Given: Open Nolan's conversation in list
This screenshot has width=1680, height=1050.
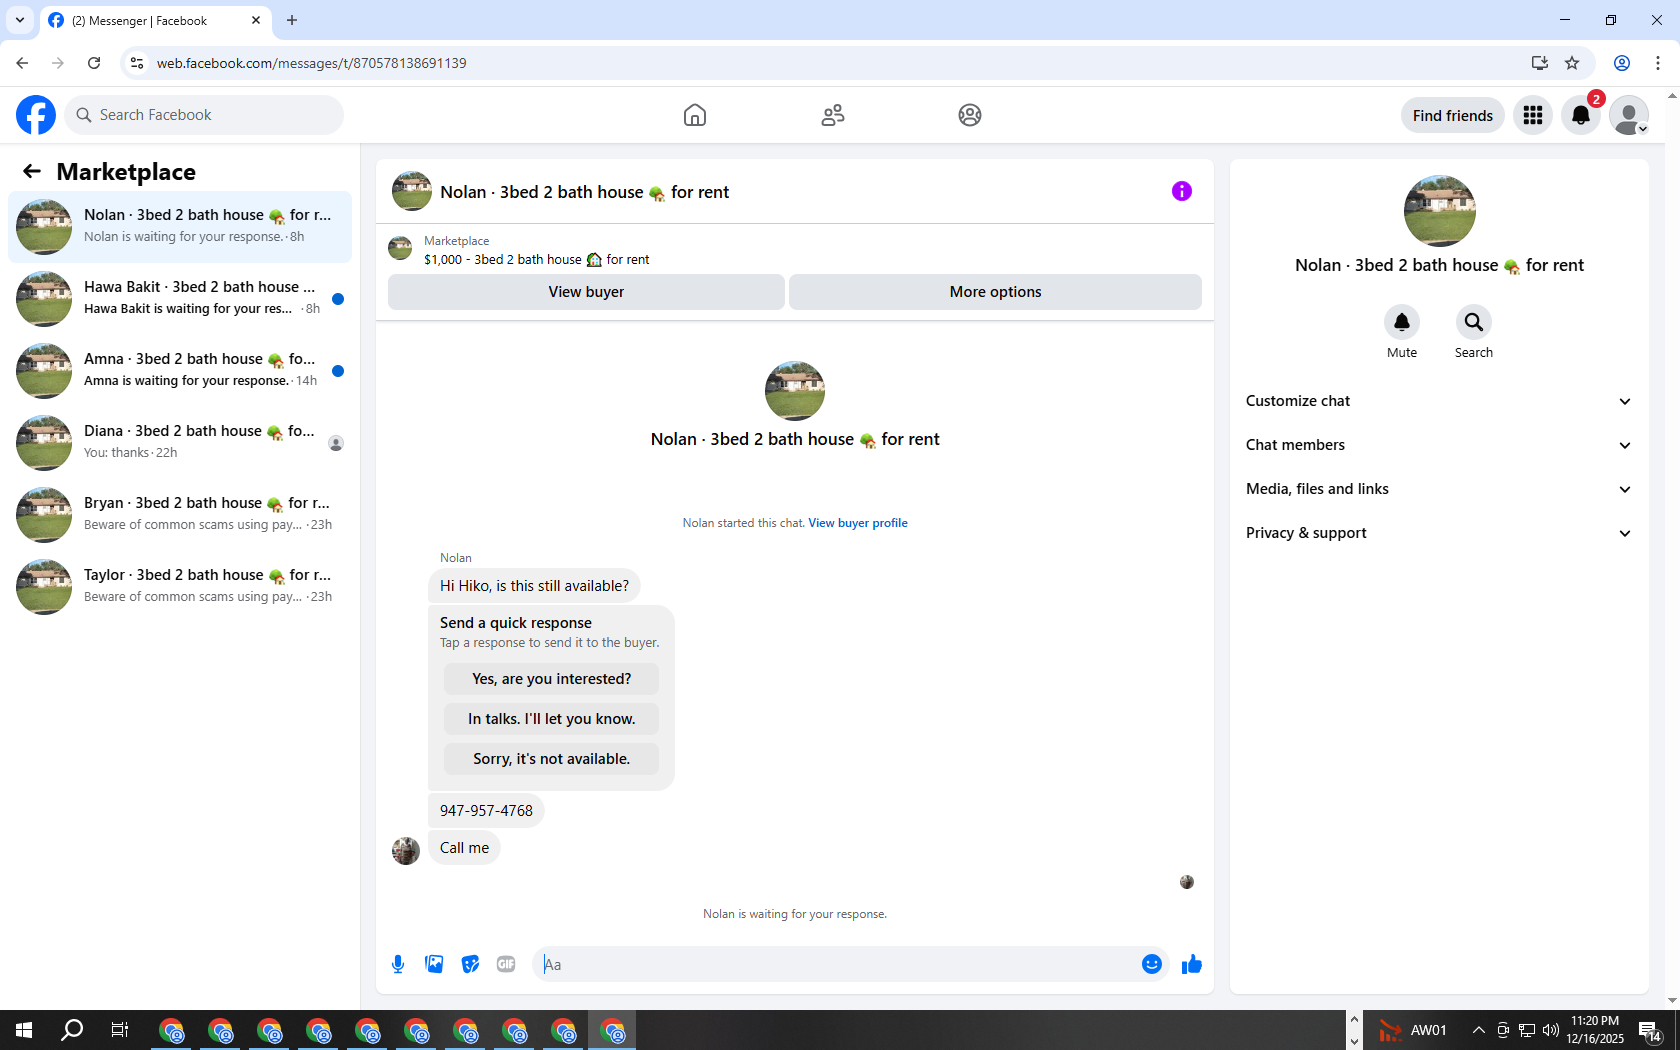Looking at the screenshot, I should 180,227.
